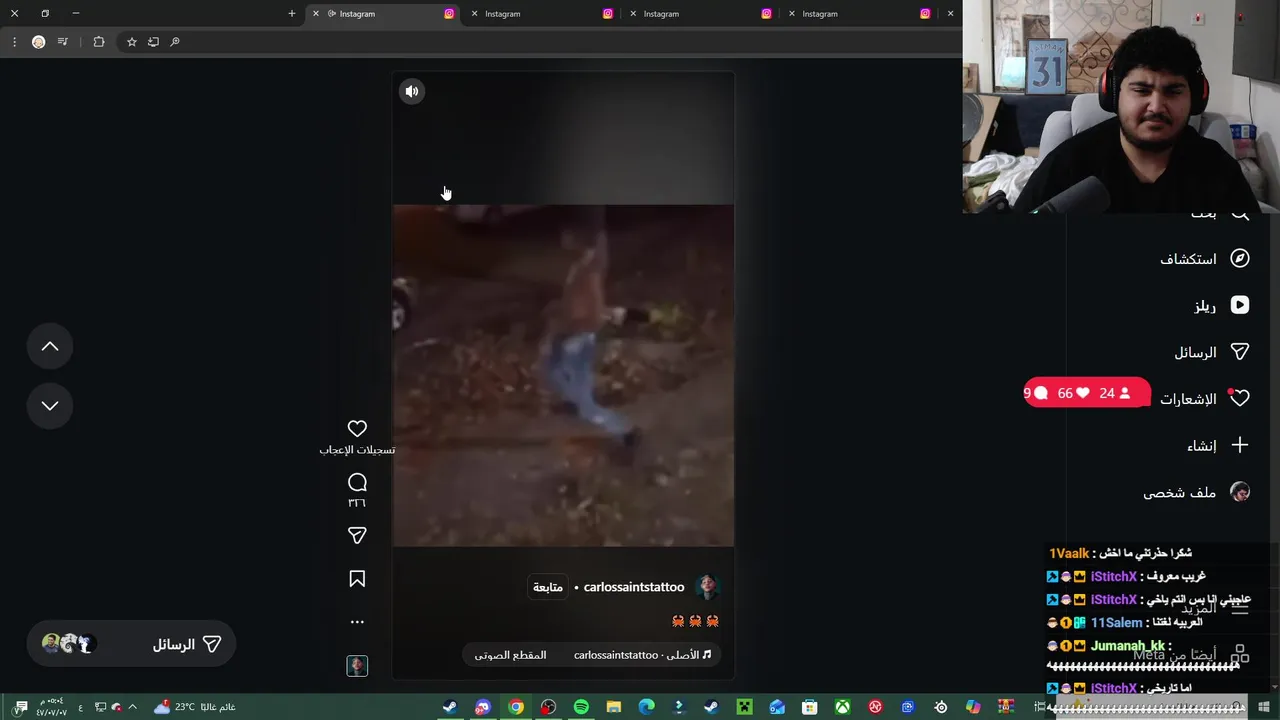The width and height of the screenshot is (1280, 720).
Task: Bookmark this page with the star icon
Action: 131,42
